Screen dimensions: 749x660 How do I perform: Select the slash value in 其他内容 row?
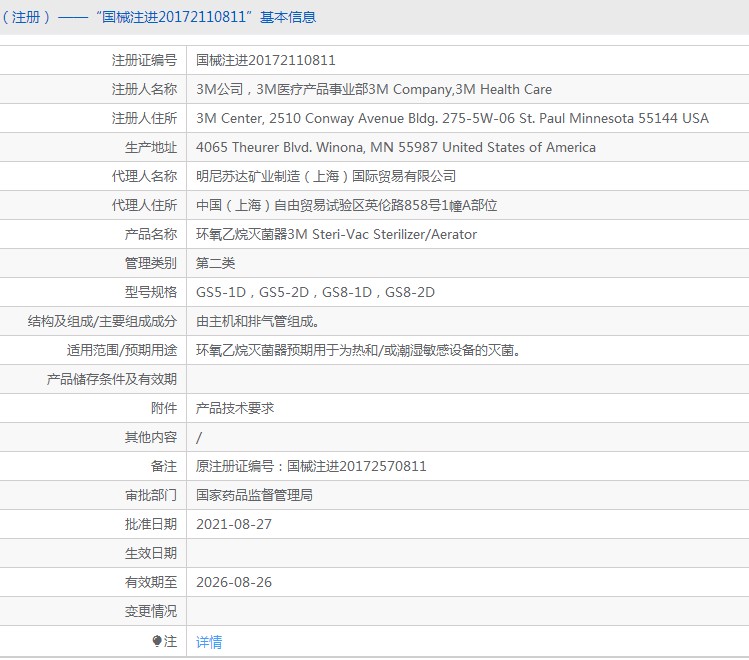(199, 437)
